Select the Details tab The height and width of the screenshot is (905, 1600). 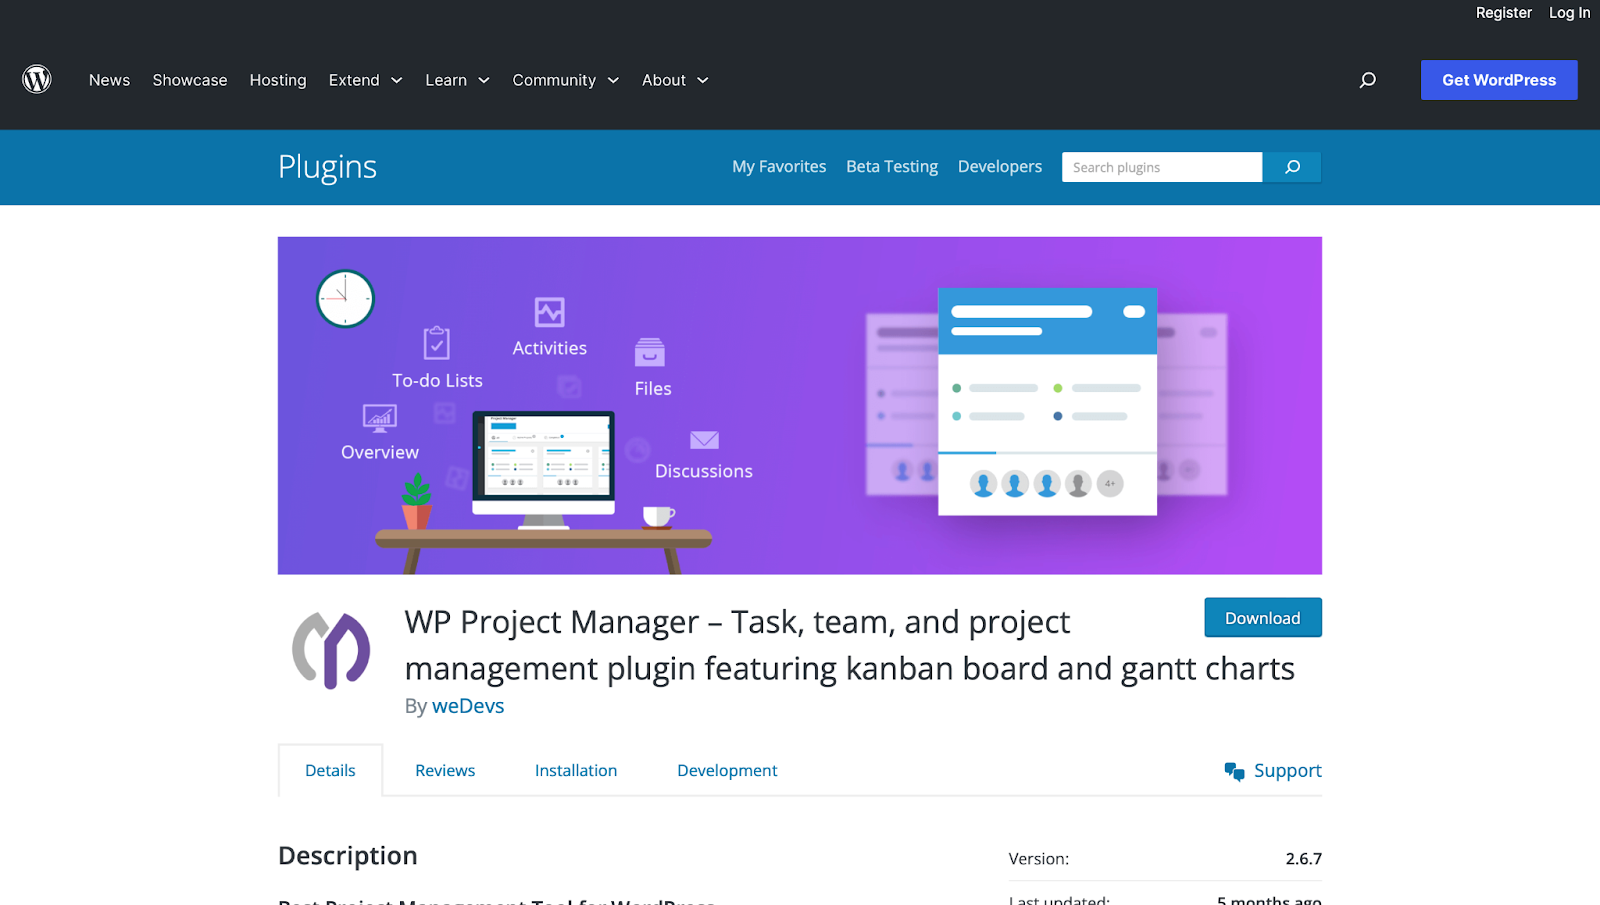330,770
